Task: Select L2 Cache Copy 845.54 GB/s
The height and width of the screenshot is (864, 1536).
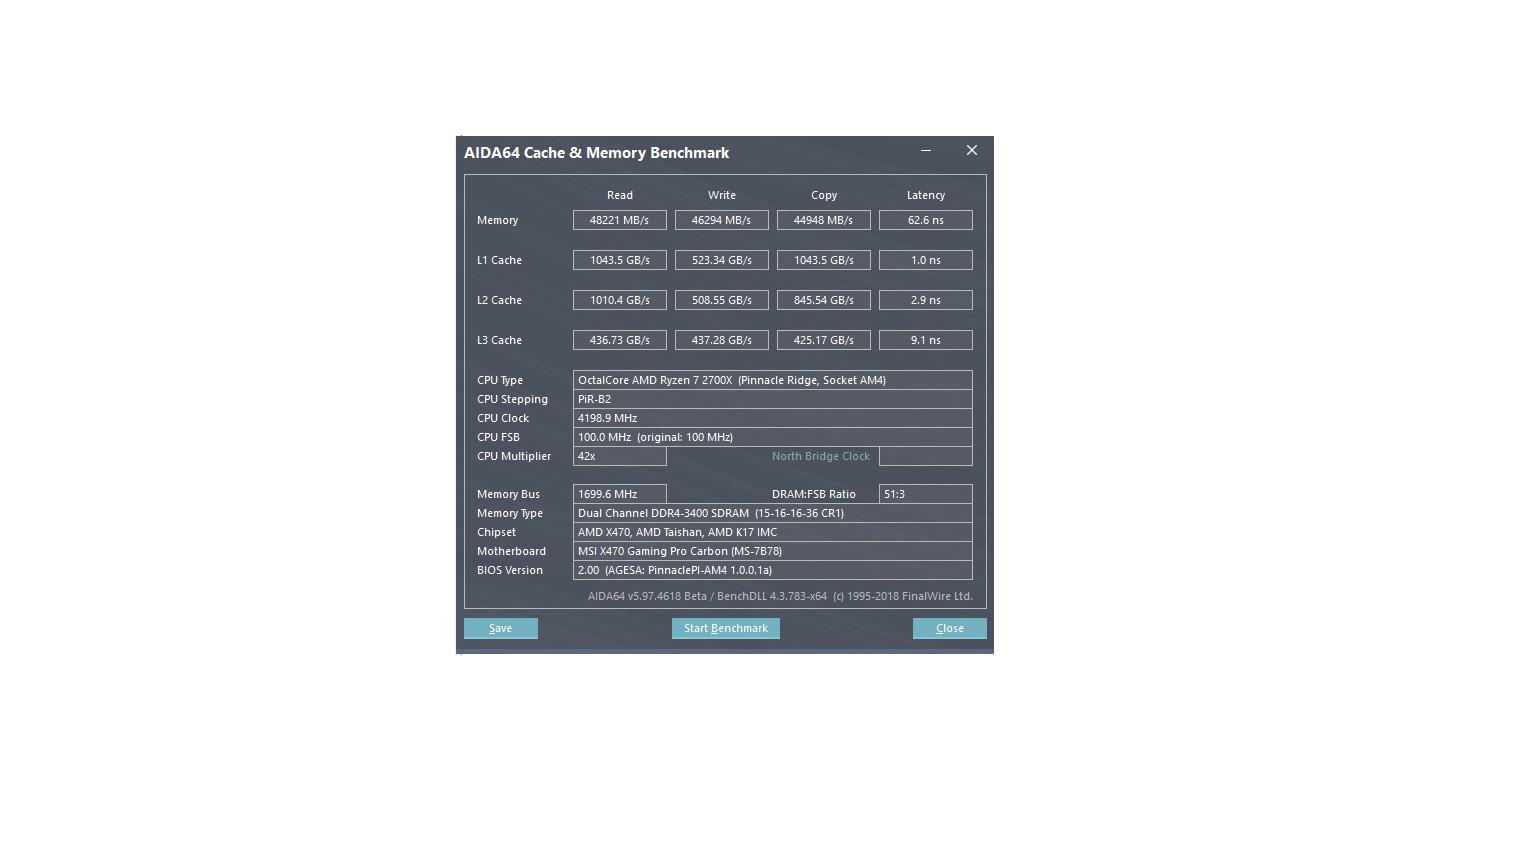Action: (x=824, y=300)
